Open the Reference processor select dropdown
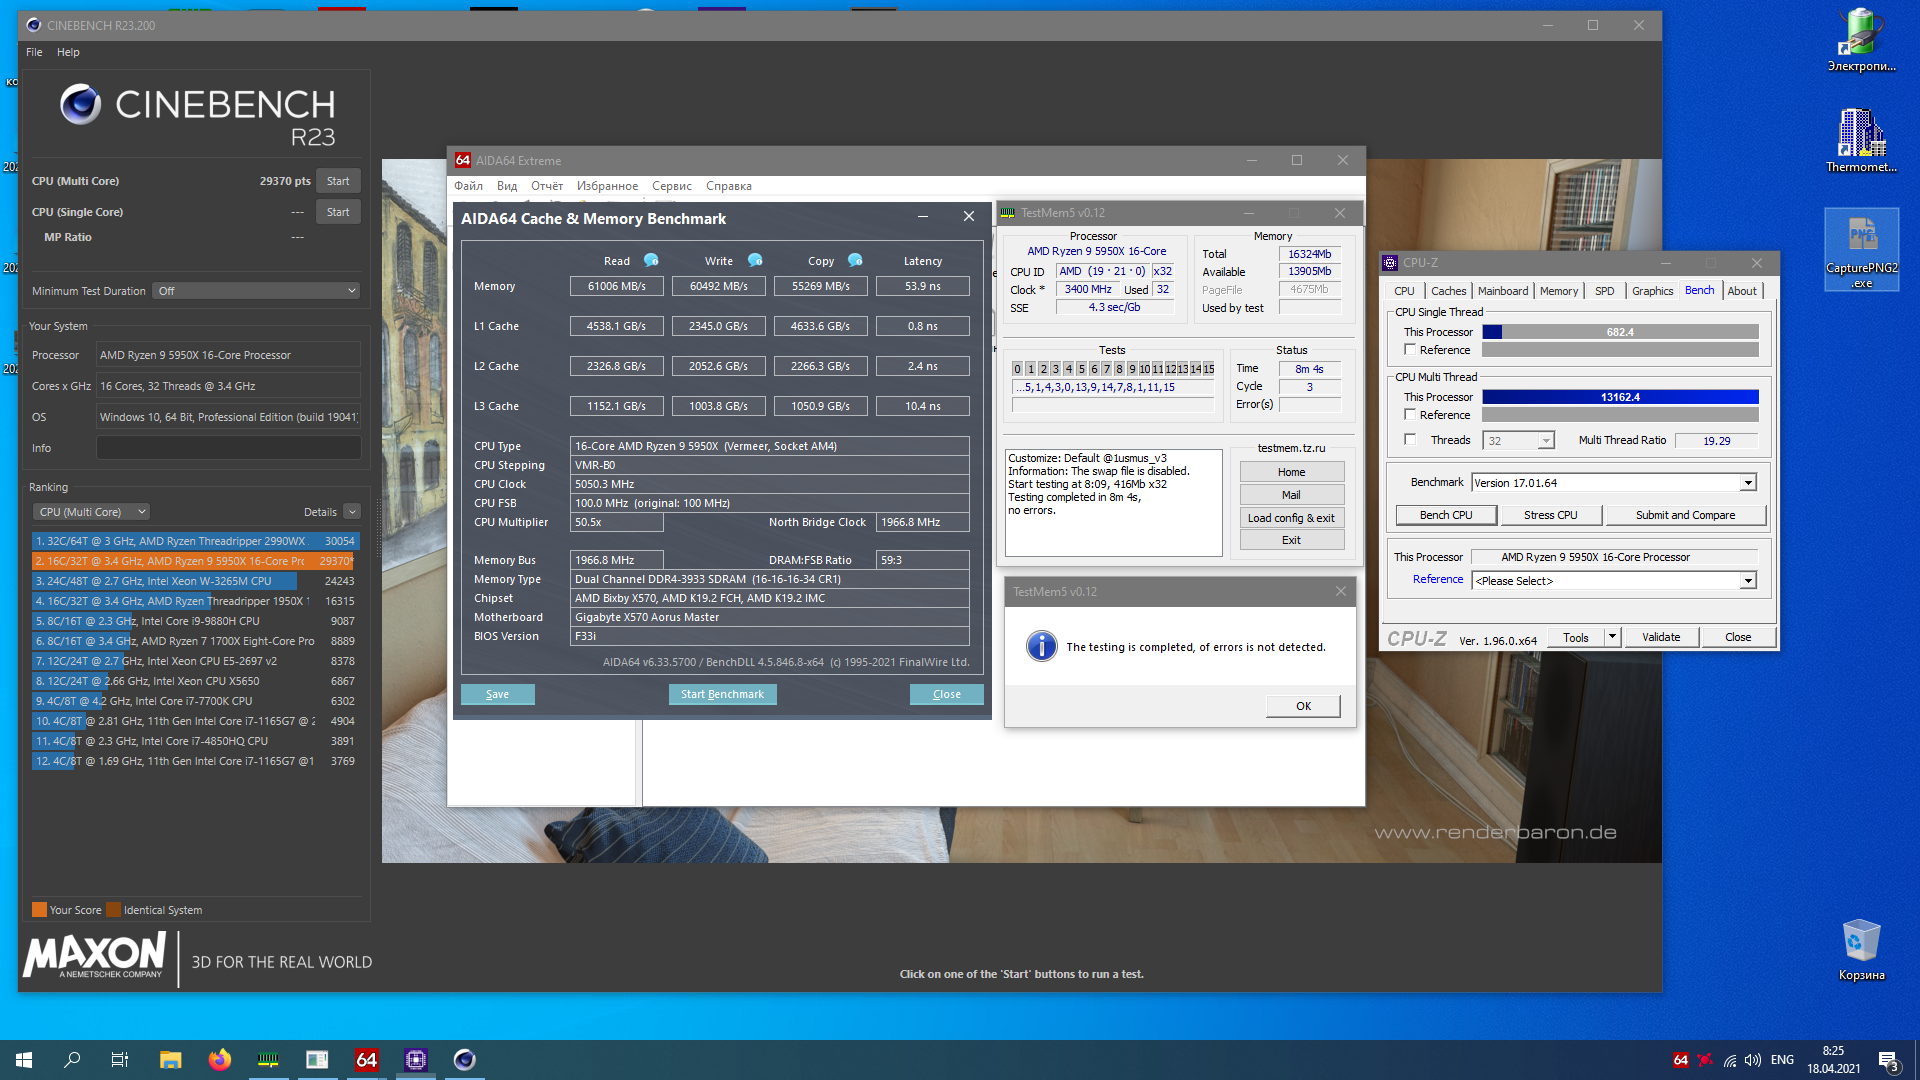Image resolution: width=1920 pixels, height=1080 pixels. pyautogui.click(x=1747, y=581)
